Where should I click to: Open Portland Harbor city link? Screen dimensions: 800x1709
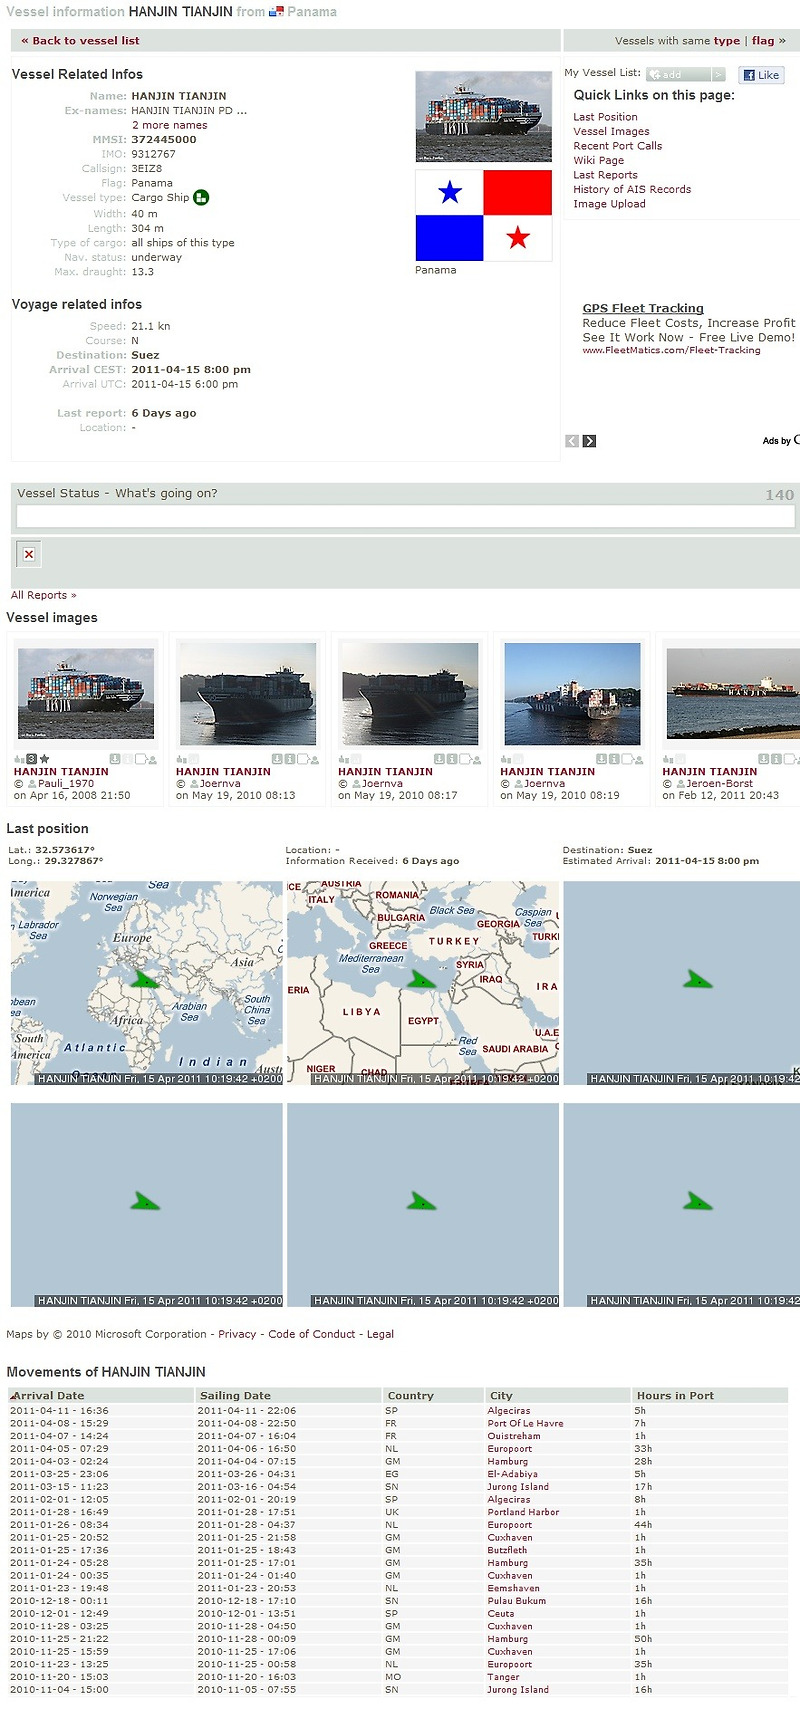[x=523, y=1512]
